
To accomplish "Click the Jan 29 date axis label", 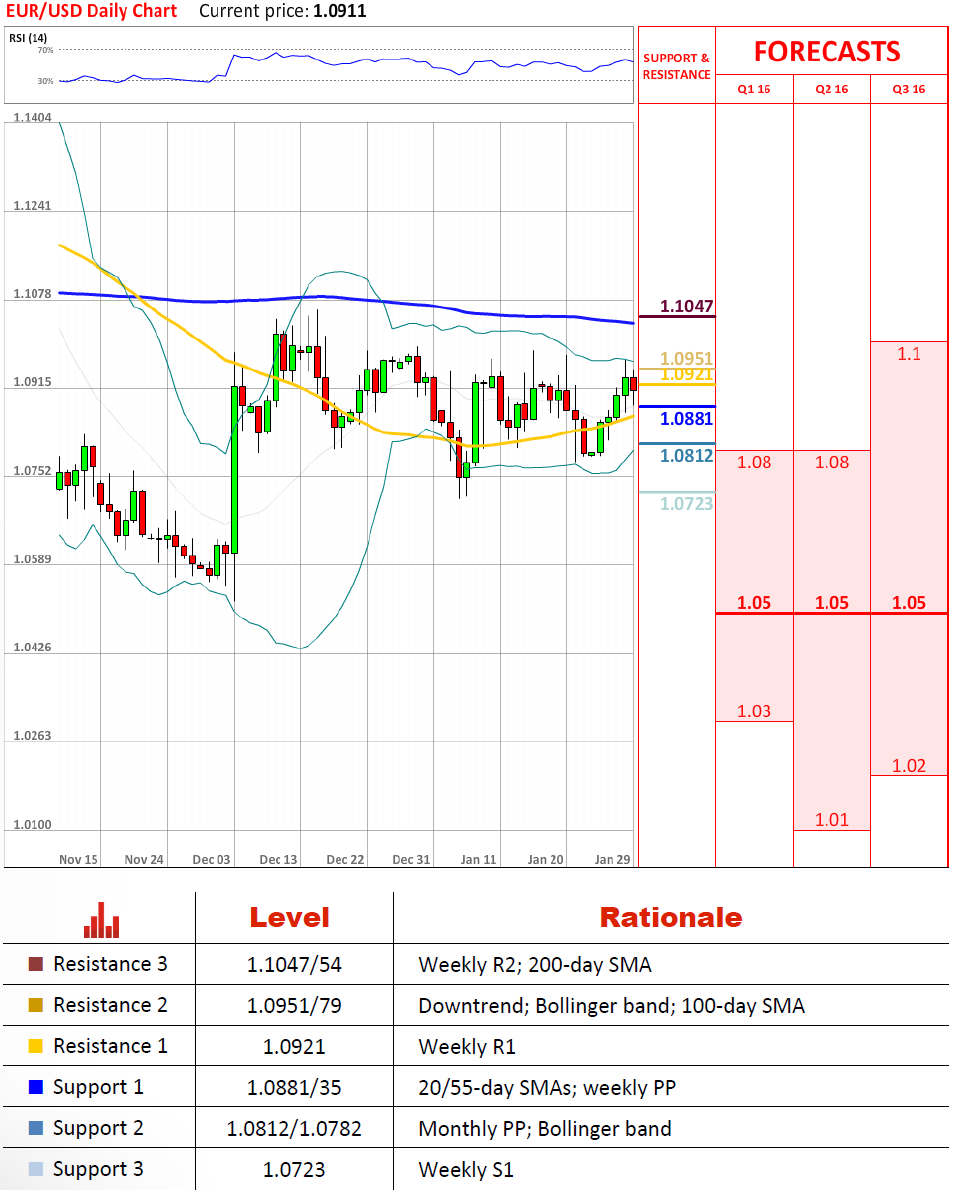I will click(x=612, y=859).
